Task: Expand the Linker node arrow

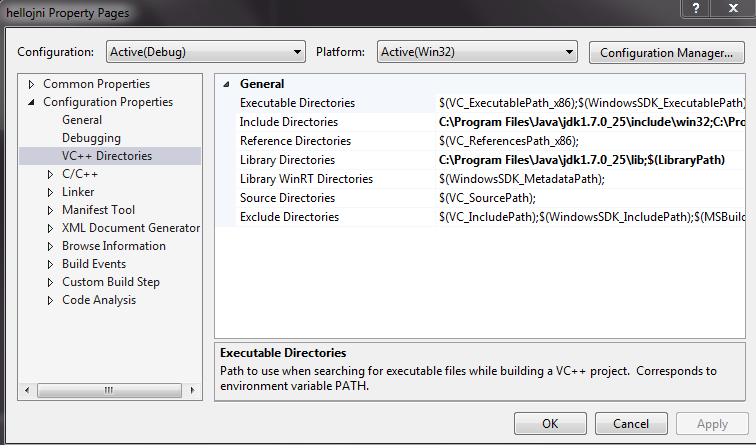Action: click(51, 192)
